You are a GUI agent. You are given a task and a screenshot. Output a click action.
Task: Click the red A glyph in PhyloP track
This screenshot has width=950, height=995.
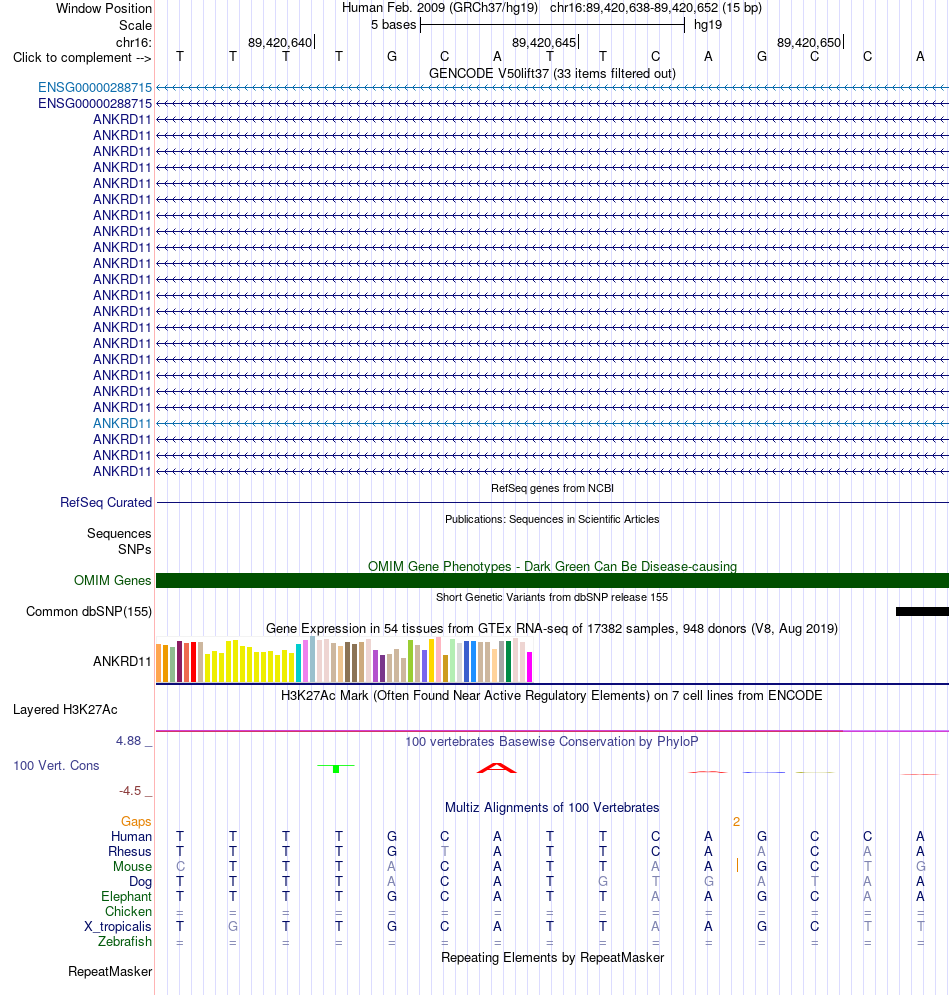tap(497, 768)
